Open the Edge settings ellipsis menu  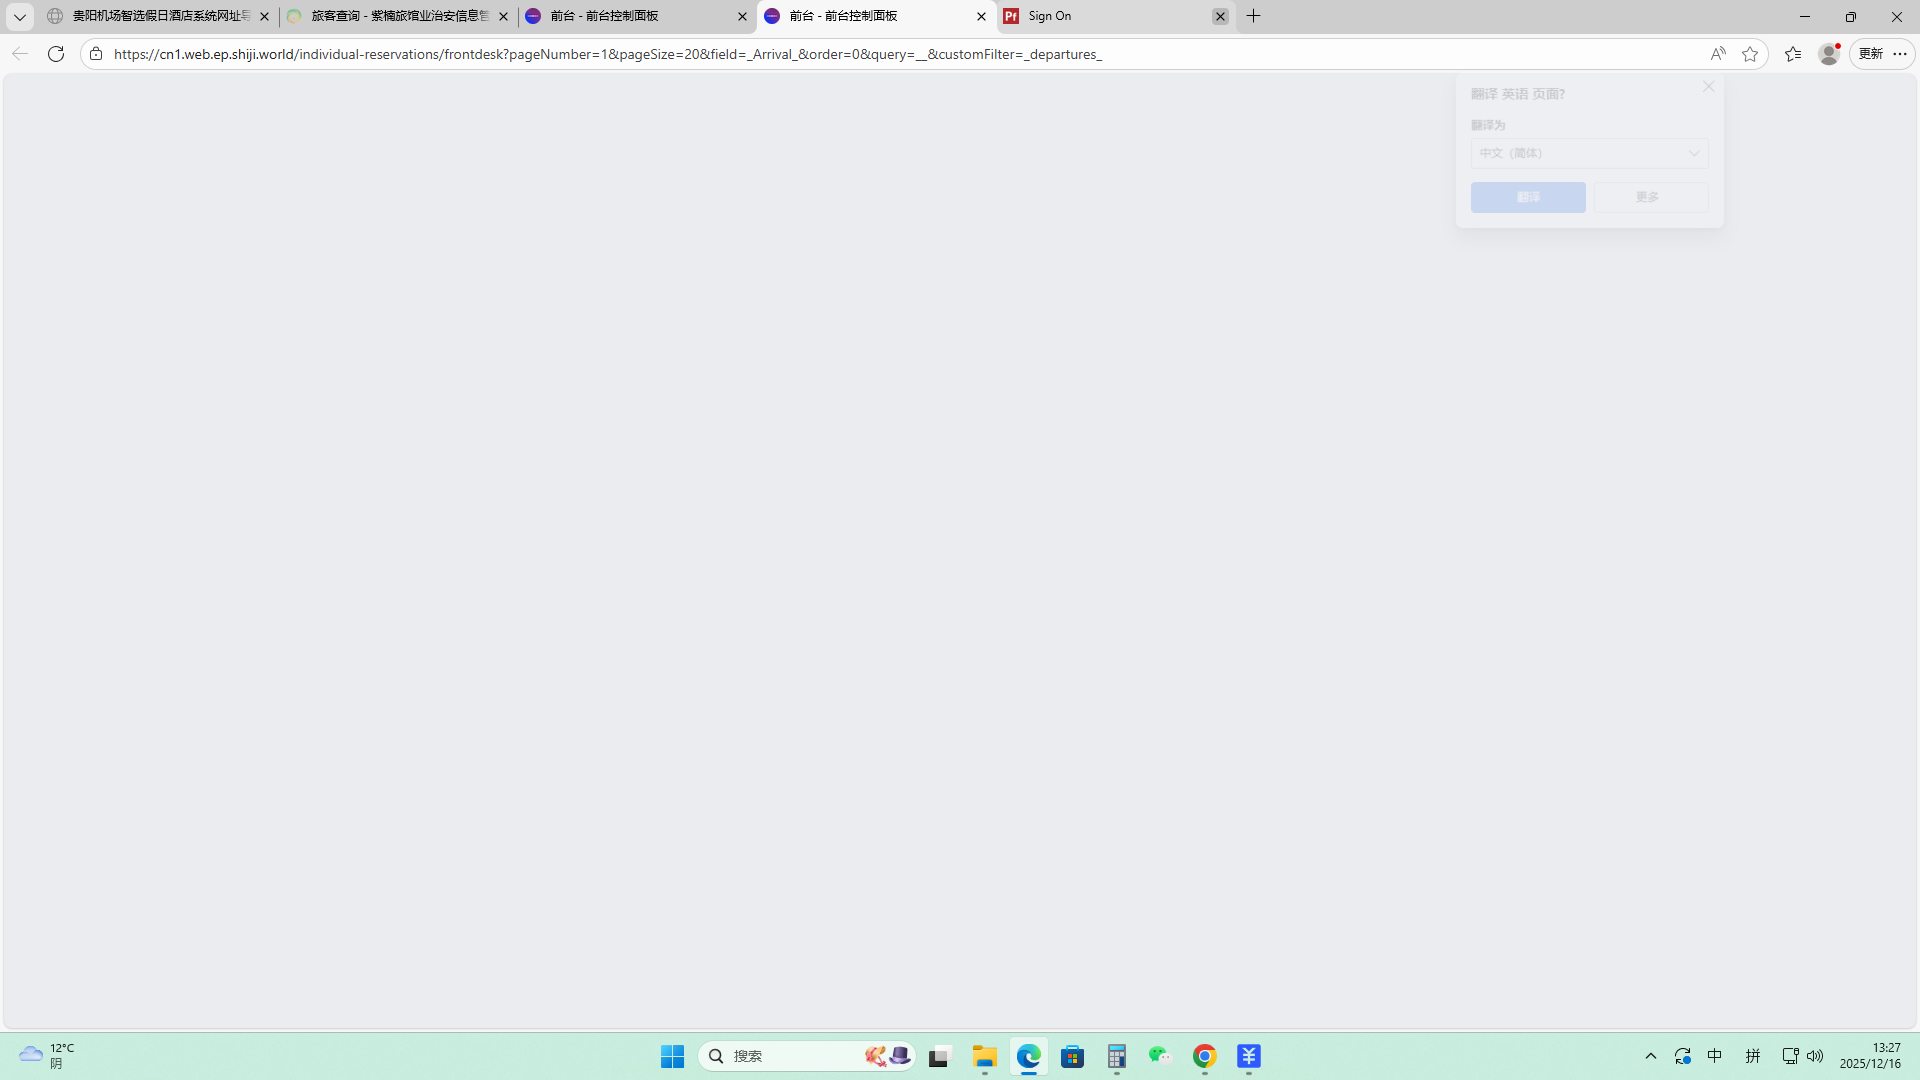click(x=1900, y=54)
